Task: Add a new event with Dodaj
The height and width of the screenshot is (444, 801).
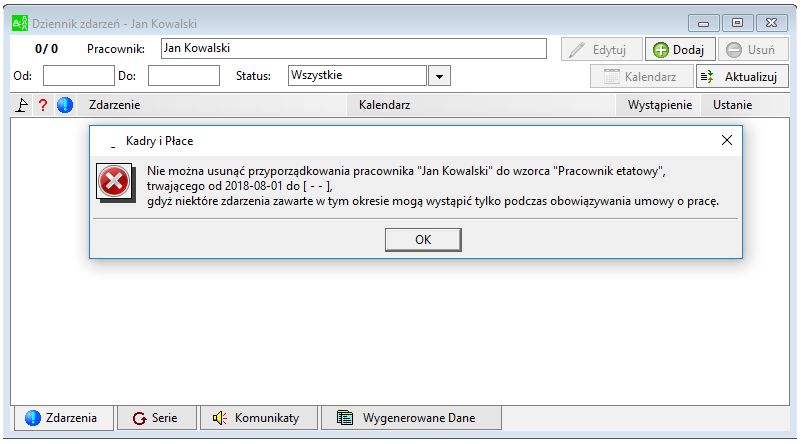Action: tap(679, 50)
